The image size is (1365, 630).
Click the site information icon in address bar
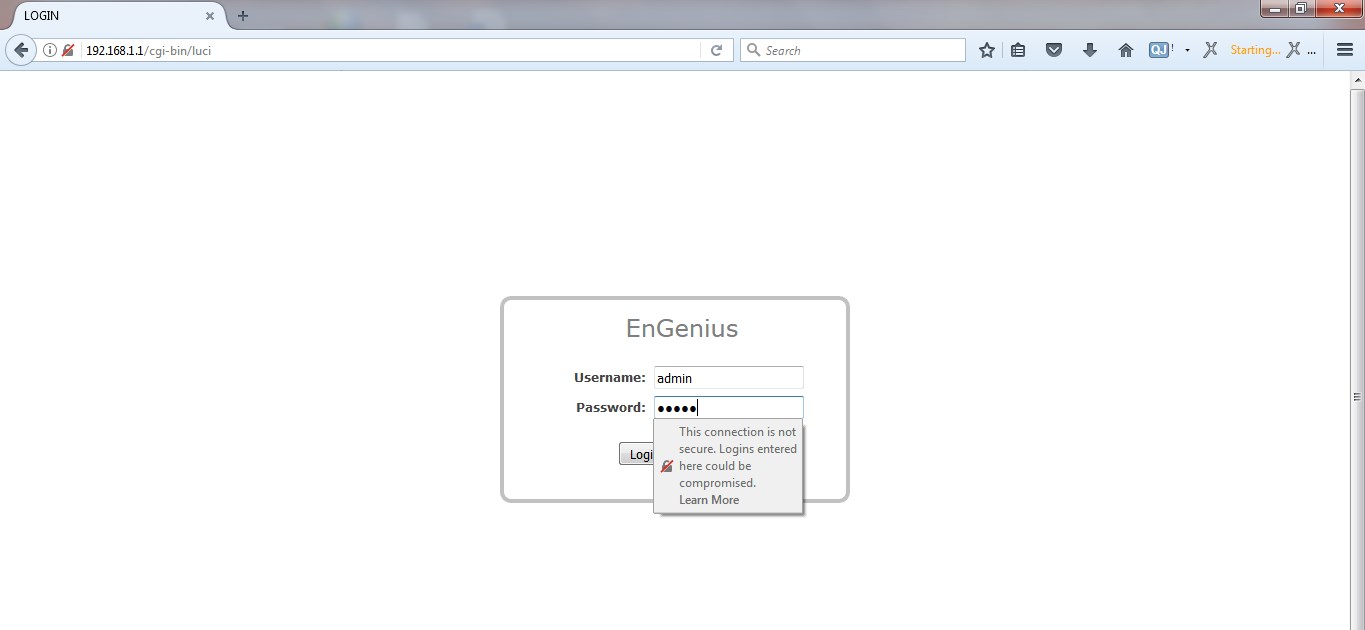click(49, 49)
